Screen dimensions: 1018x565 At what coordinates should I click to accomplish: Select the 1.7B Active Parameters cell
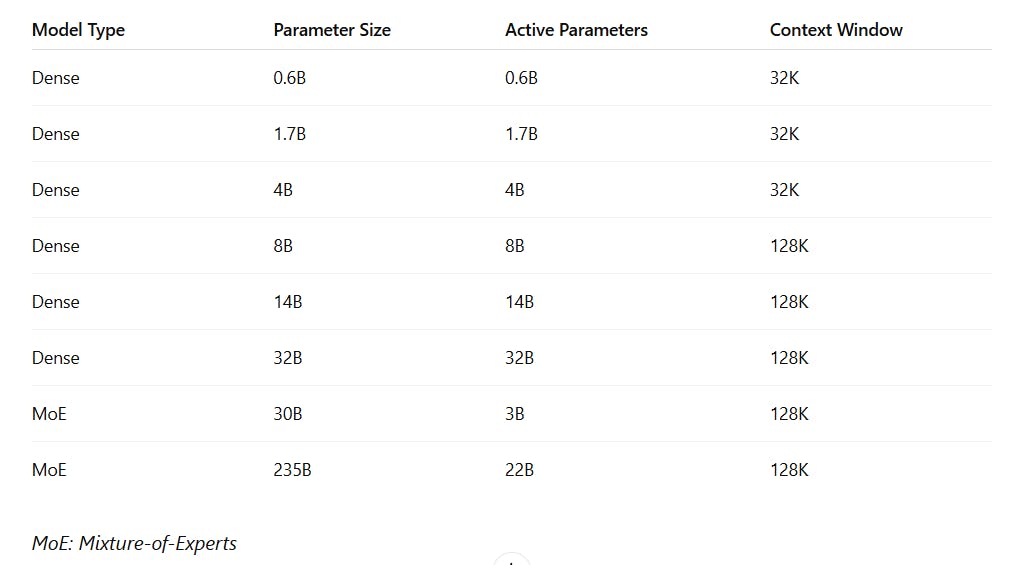[521, 134]
